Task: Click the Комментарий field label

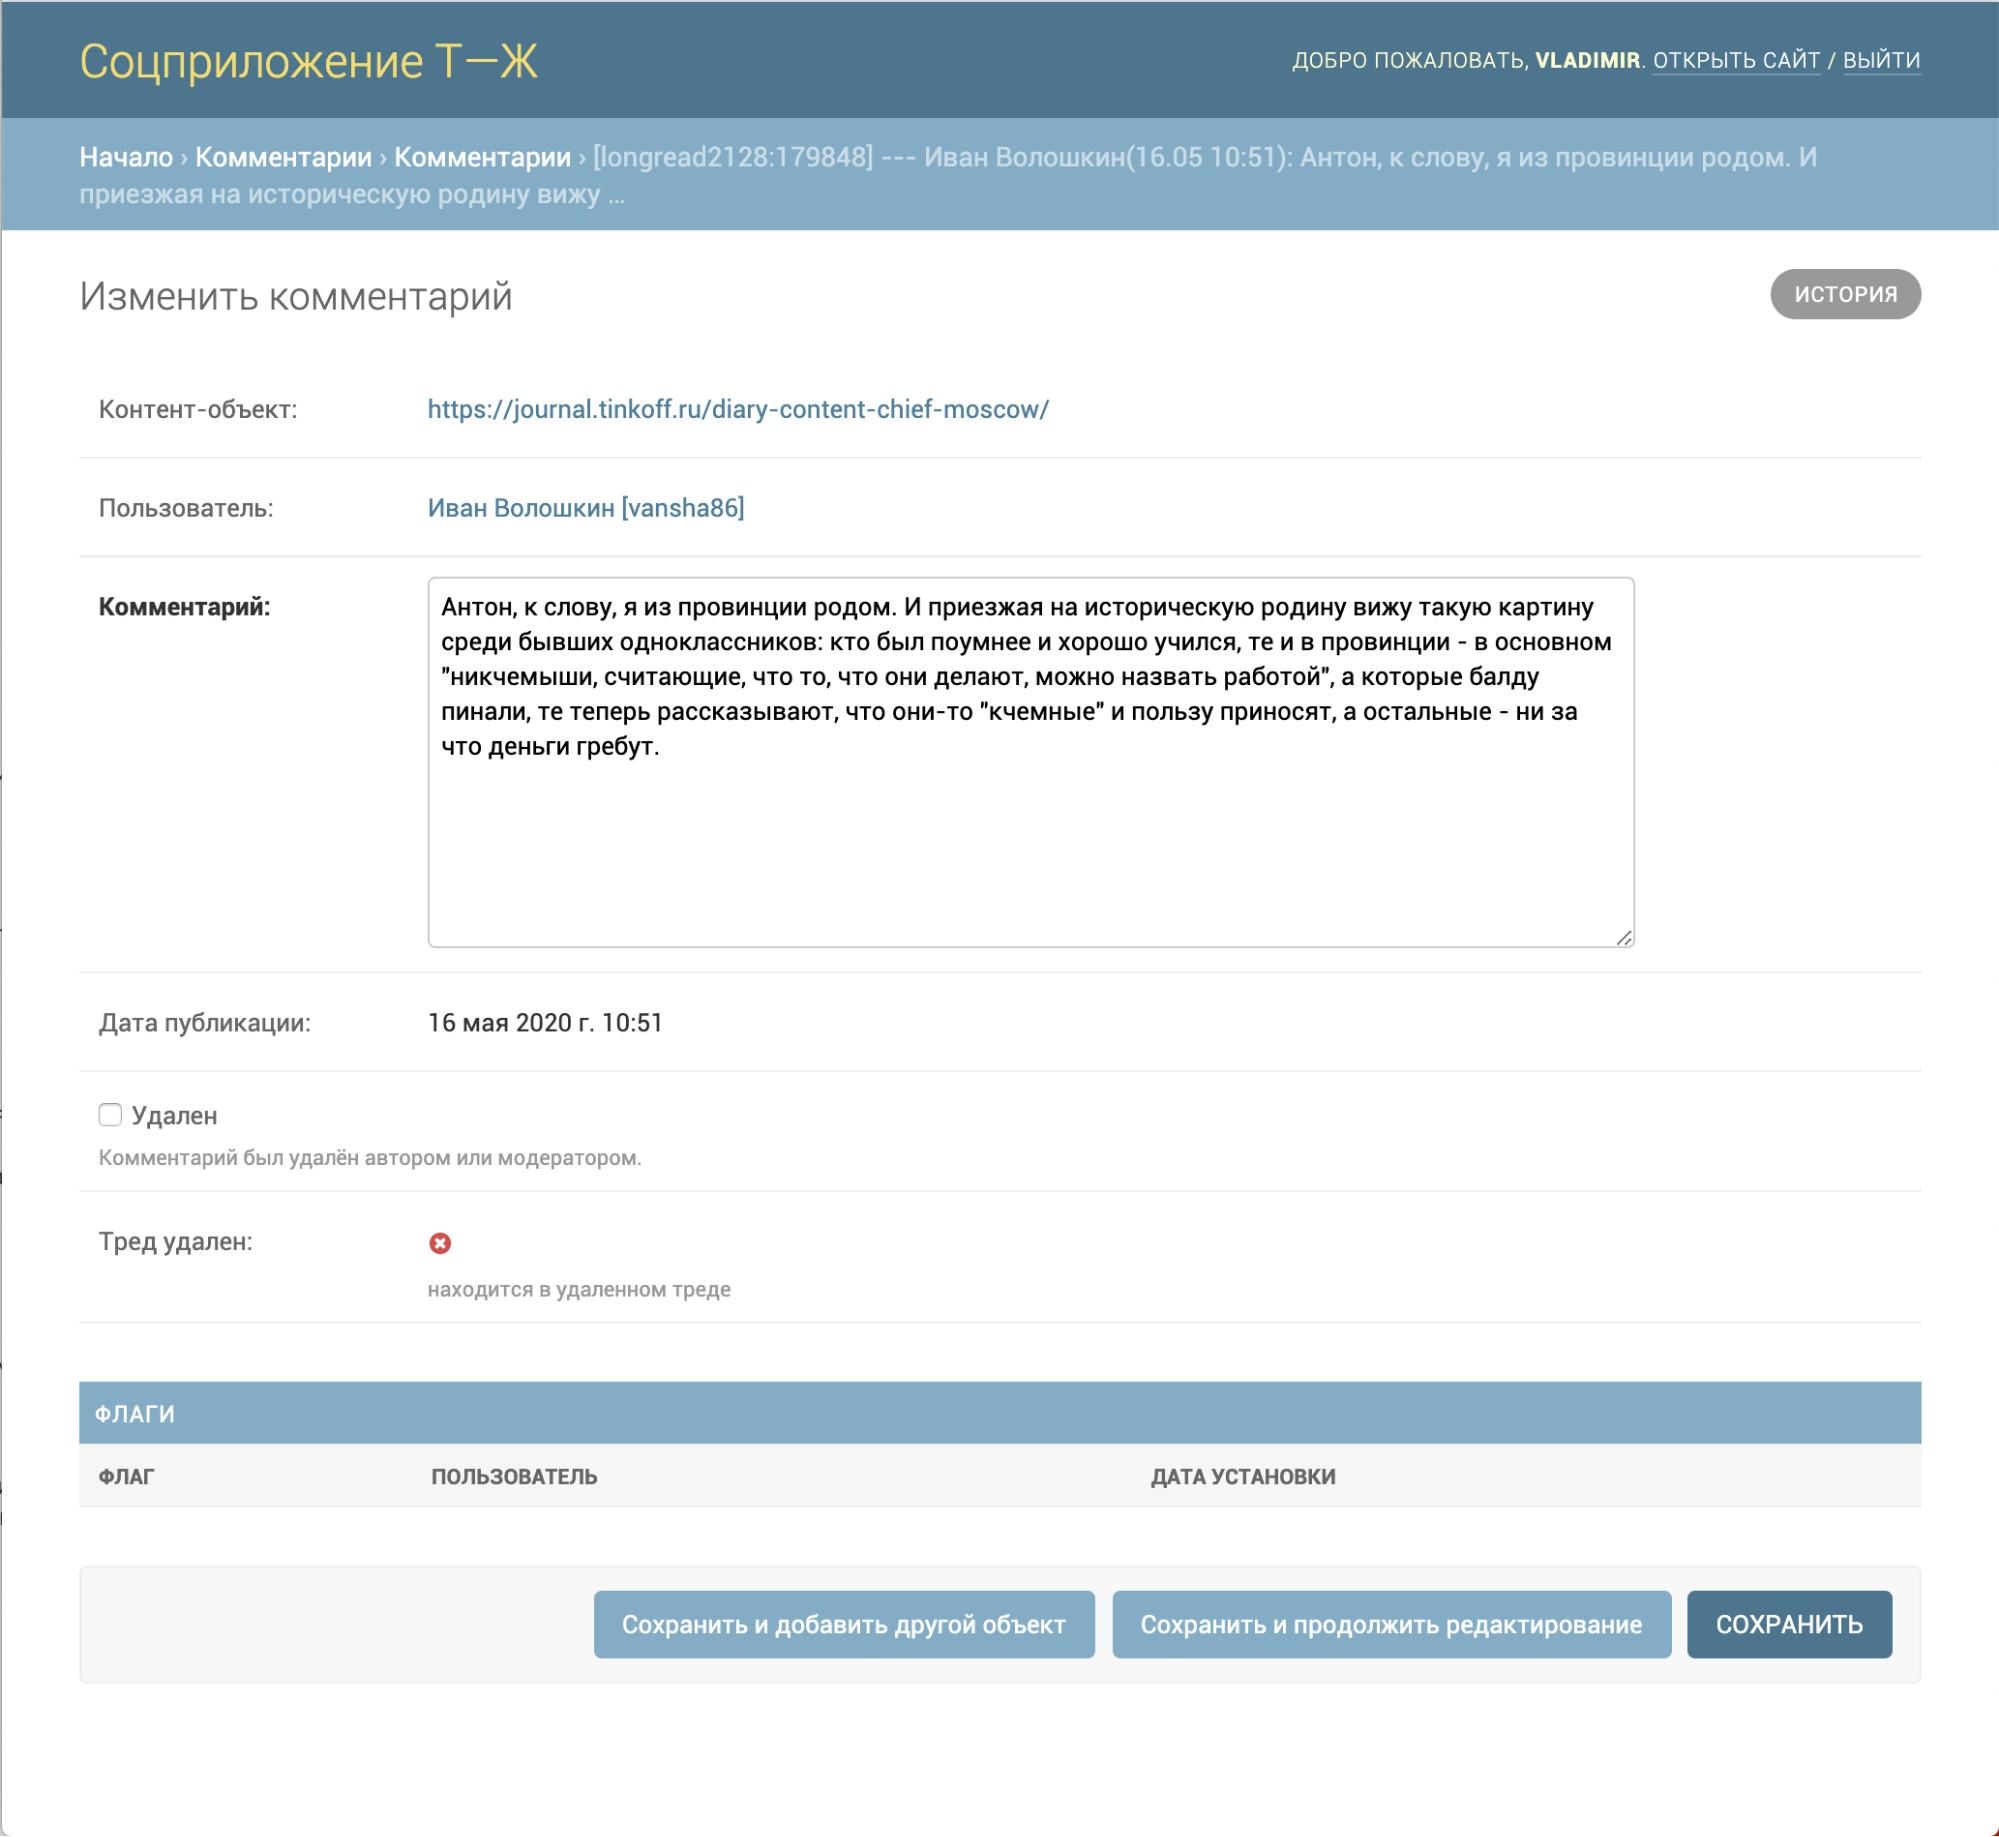Action: tap(184, 607)
